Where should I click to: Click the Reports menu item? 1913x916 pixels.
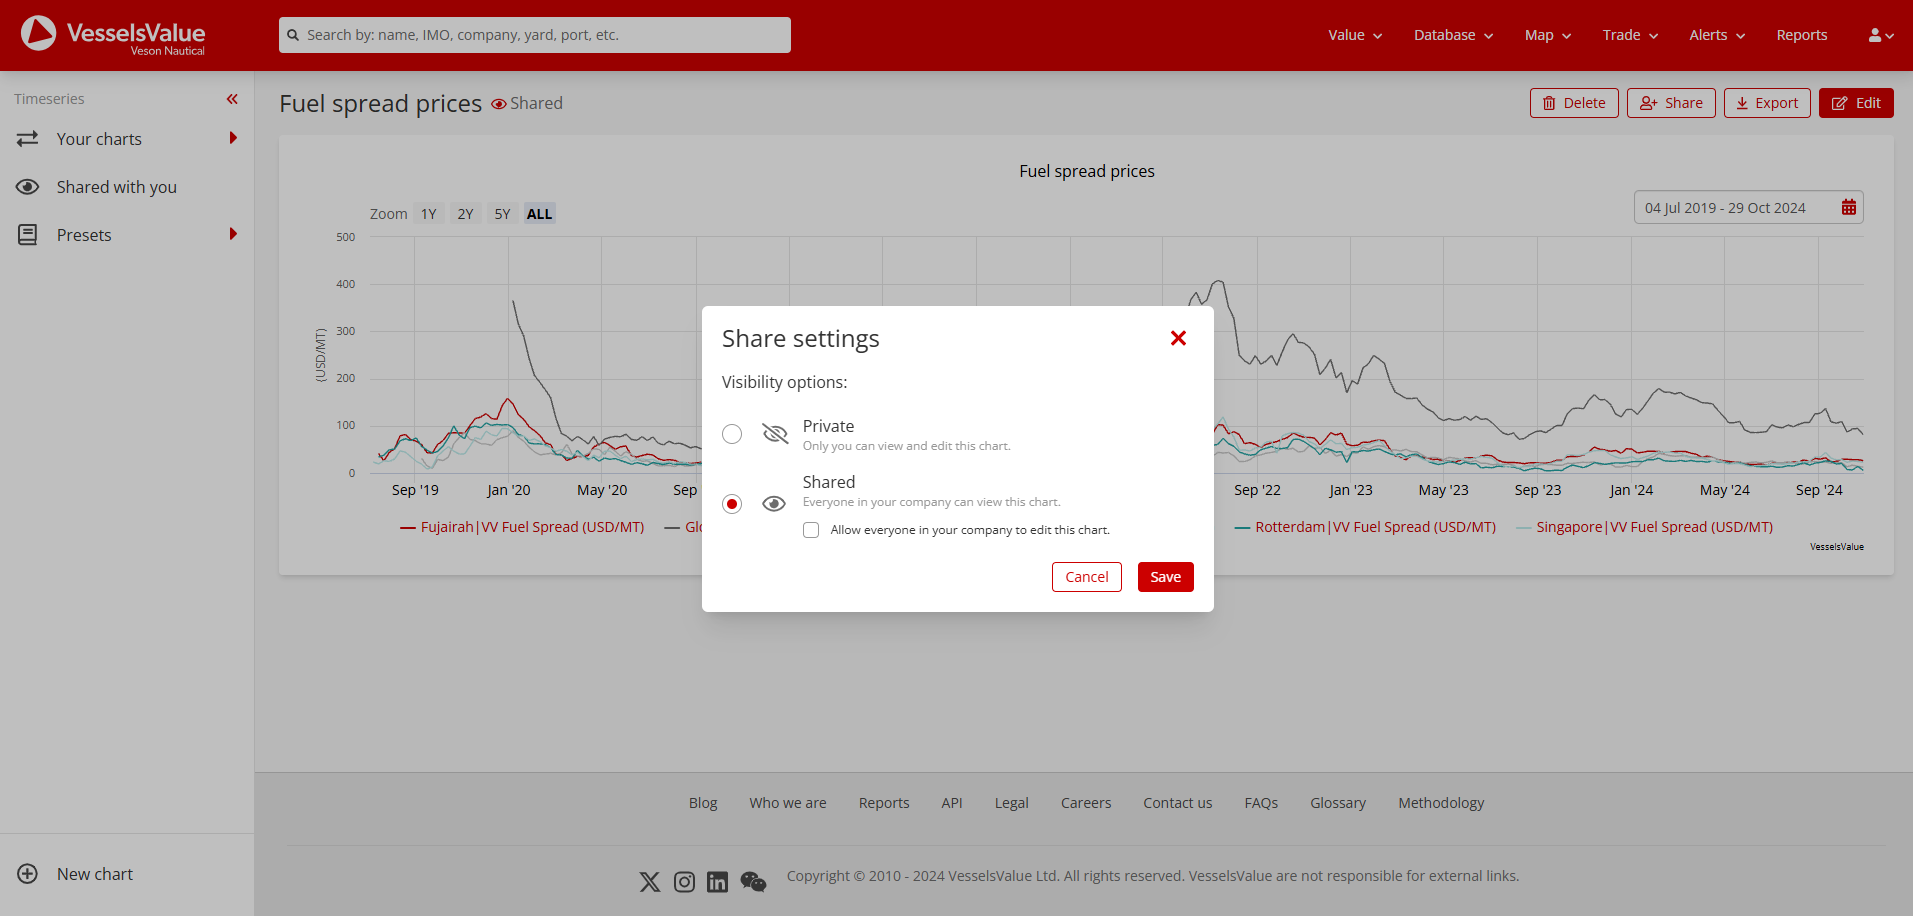(x=1801, y=35)
